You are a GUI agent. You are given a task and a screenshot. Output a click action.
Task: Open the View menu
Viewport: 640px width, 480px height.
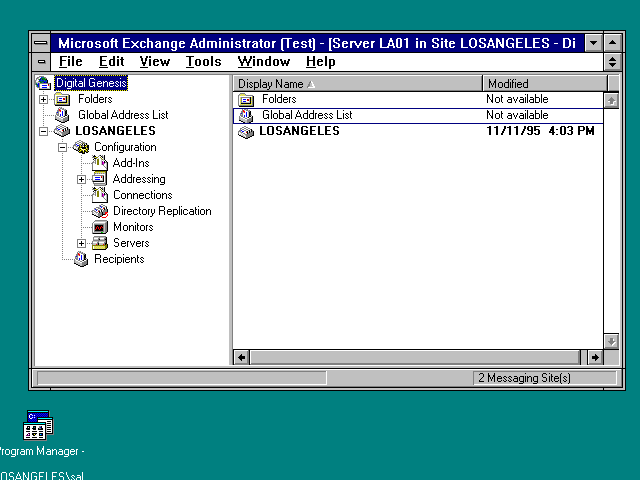pyautogui.click(x=155, y=62)
